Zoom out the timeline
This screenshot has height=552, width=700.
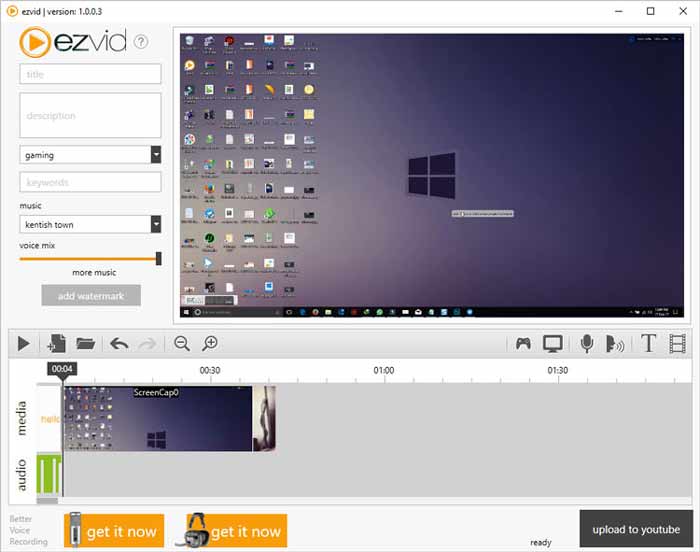pyautogui.click(x=182, y=343)
